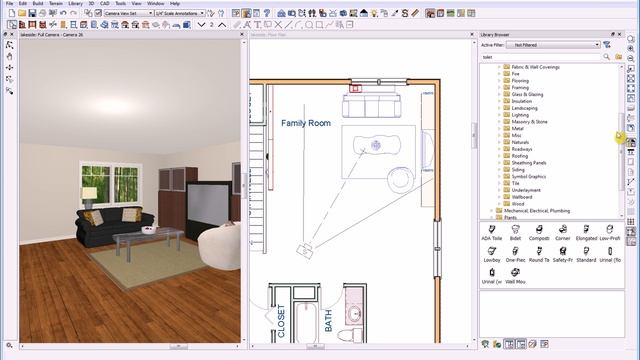Select the Corner toilet library item

click(562, 233)
